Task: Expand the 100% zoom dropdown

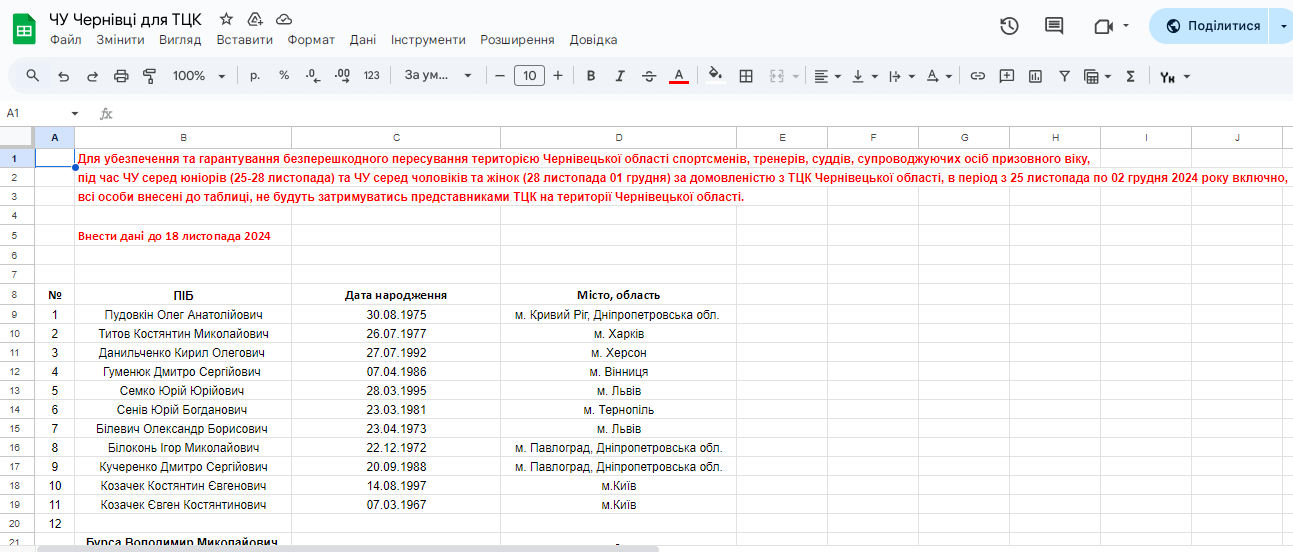Action: coord(199,76)
